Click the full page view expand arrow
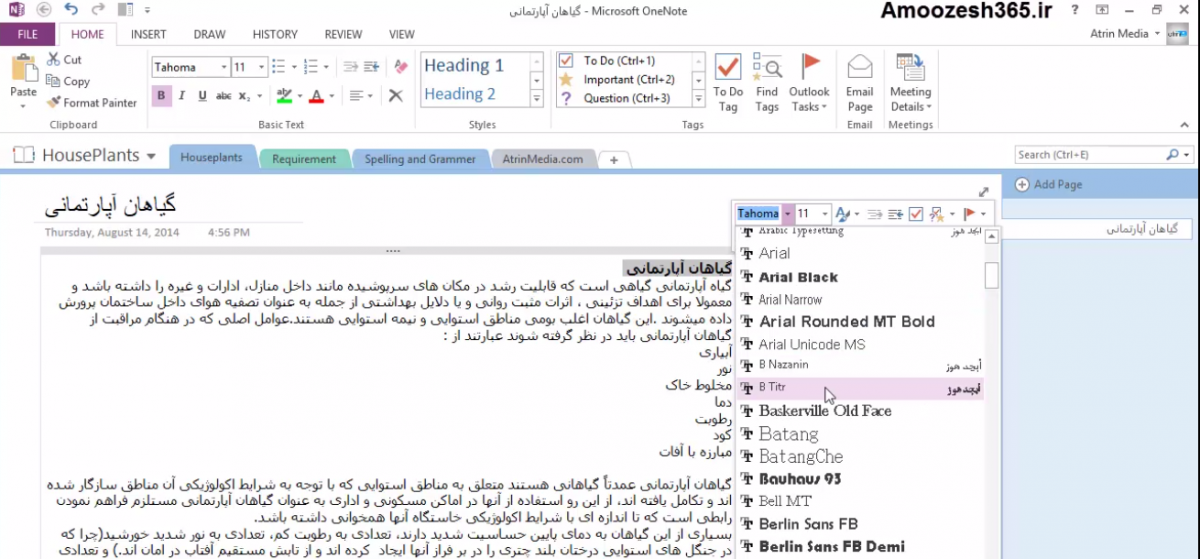Screen dimensions: 1200x559 coord(983,192)
